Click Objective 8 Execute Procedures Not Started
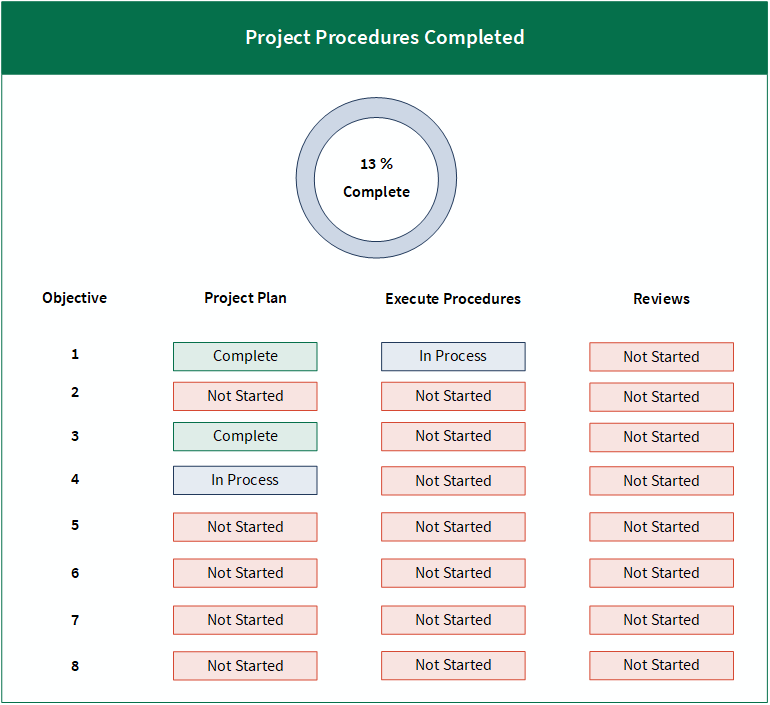The height and width of the screenshot is (705, 770). tap(453, 665)
